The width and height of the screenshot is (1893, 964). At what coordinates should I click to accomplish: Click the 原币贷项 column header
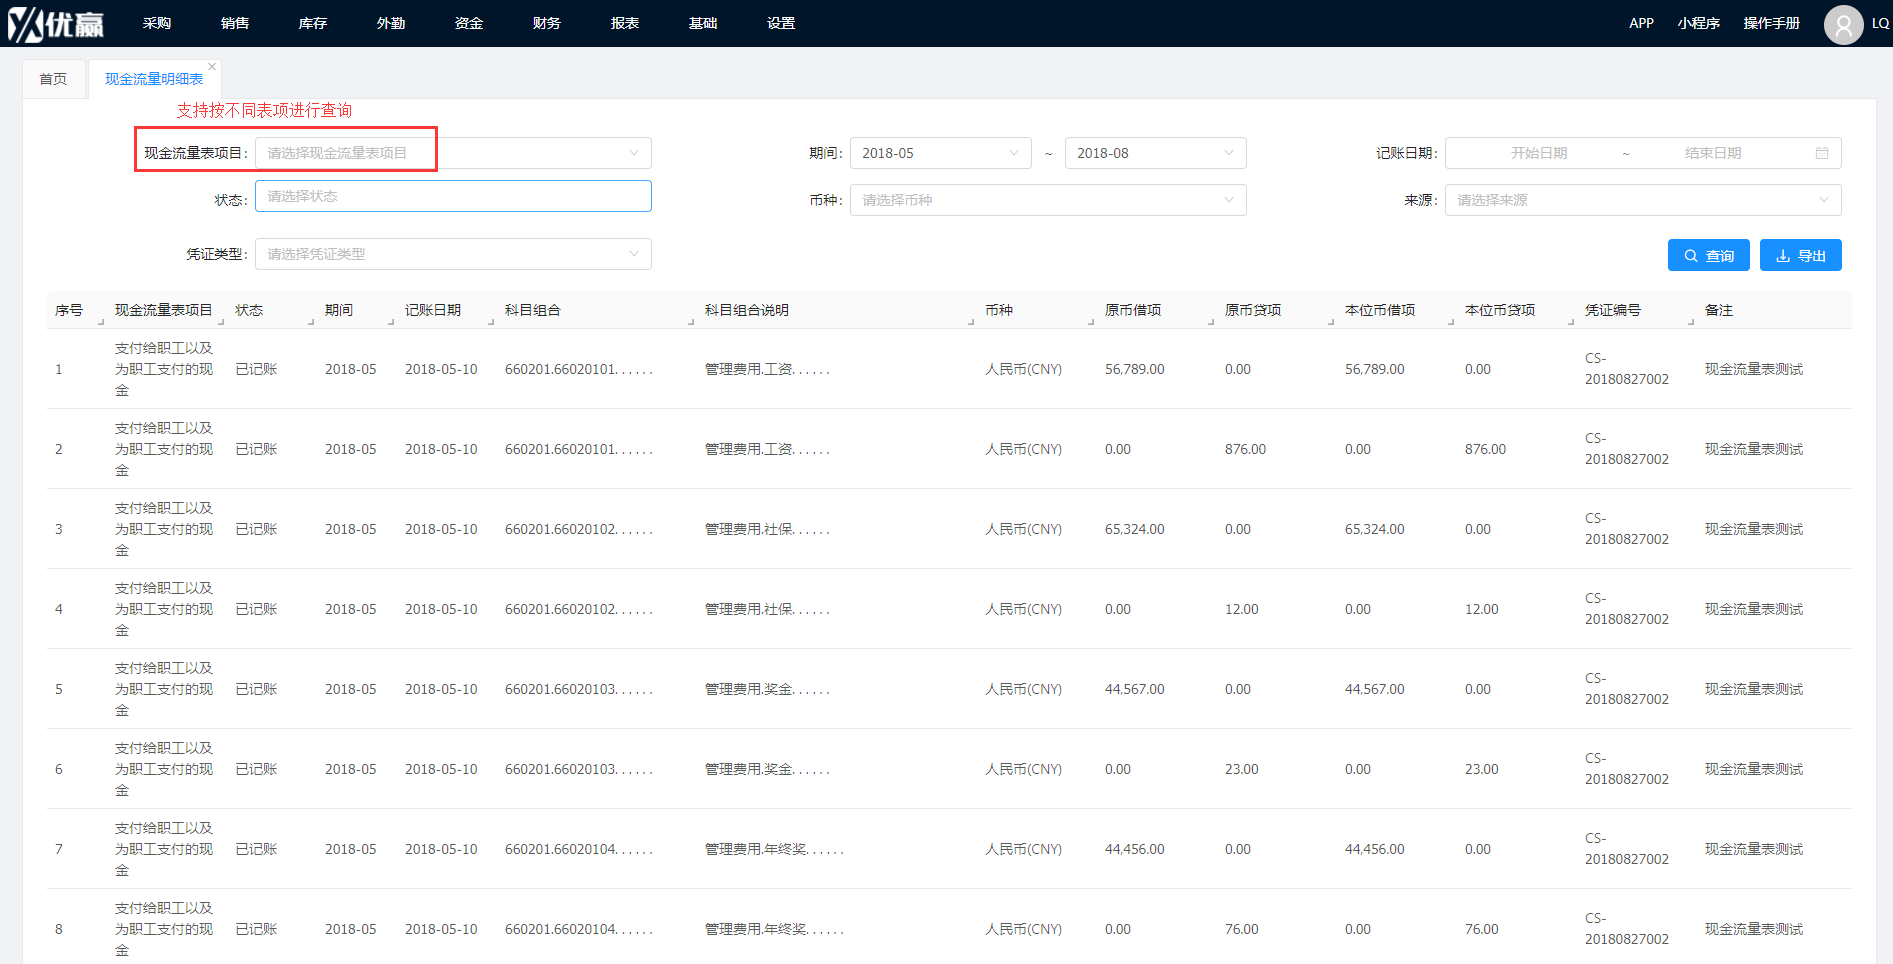(x=1253, y=310)
